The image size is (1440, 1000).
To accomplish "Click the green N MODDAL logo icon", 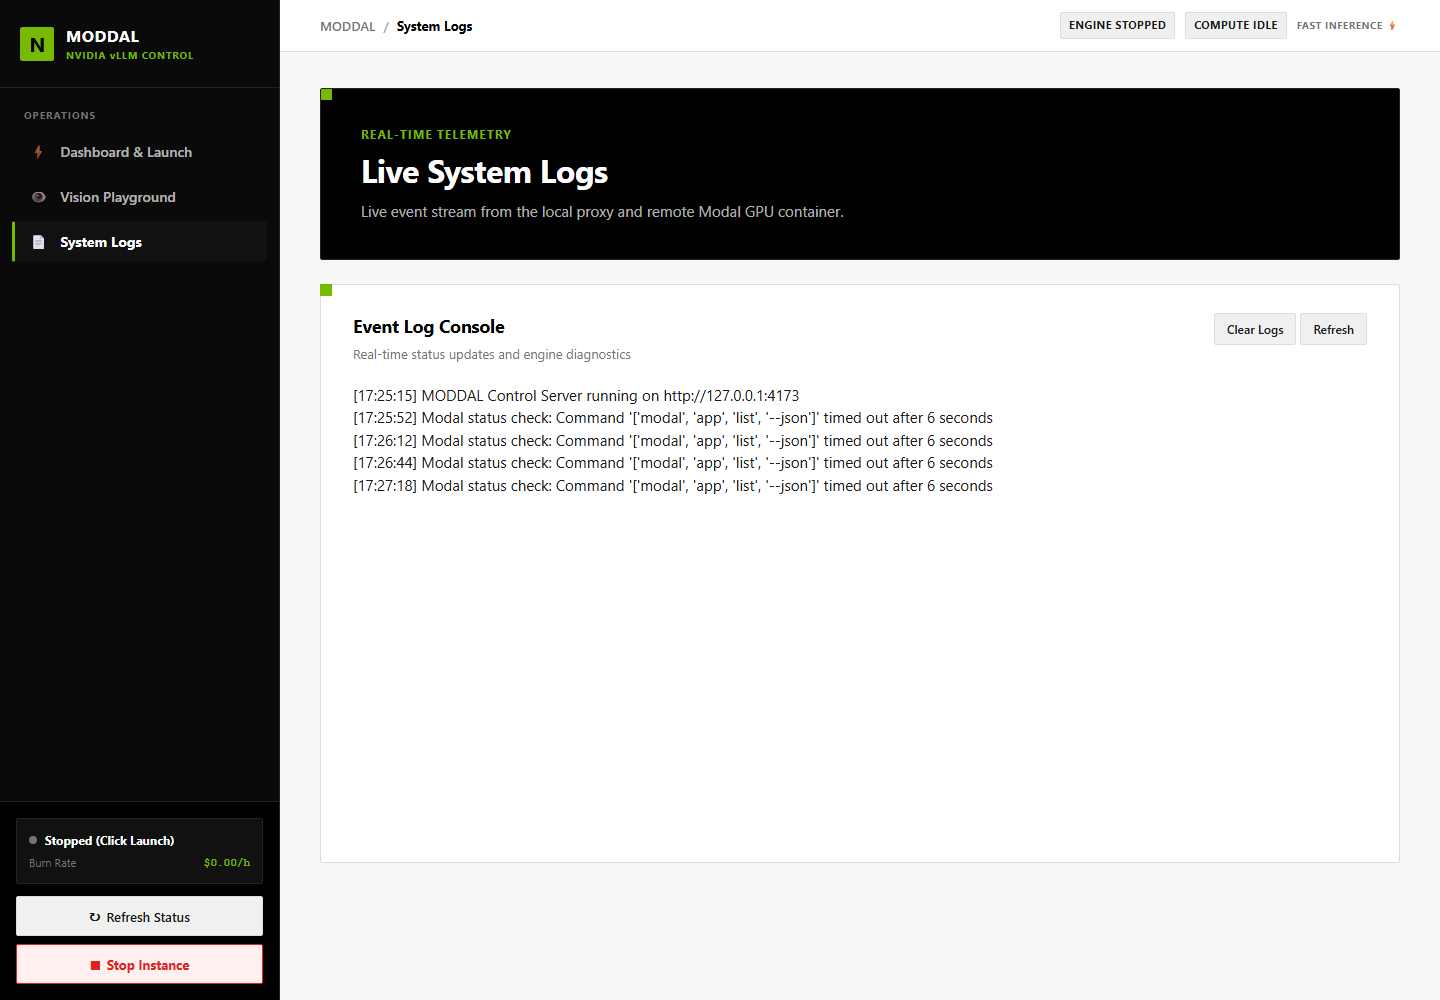I will (37, 44).
